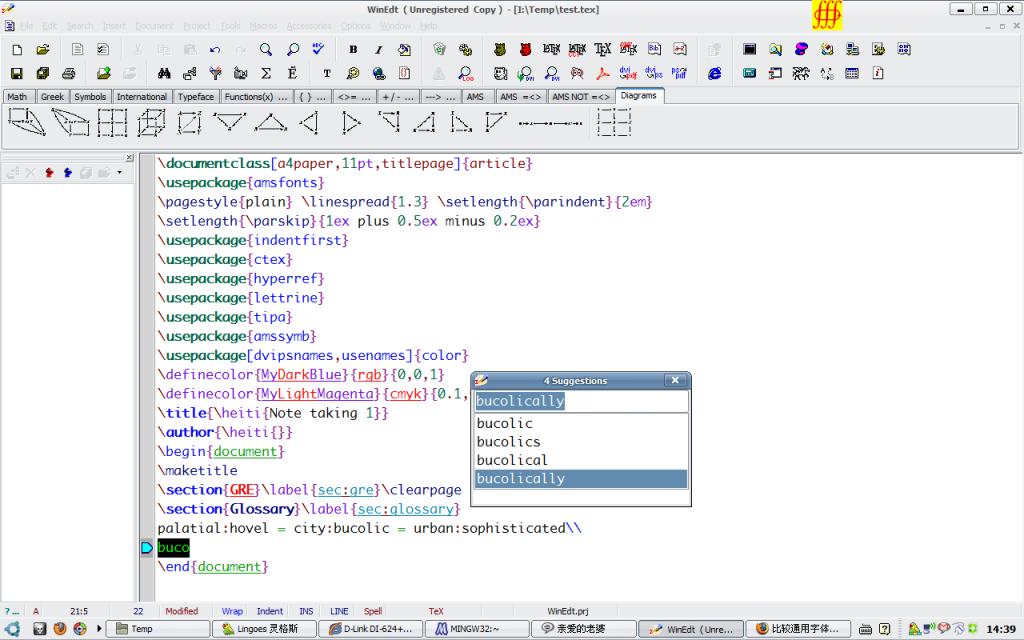Click the suggestion text input field
Image resolution: width=1024 pixels, height=640 pixels.
(x=580, y=401)
